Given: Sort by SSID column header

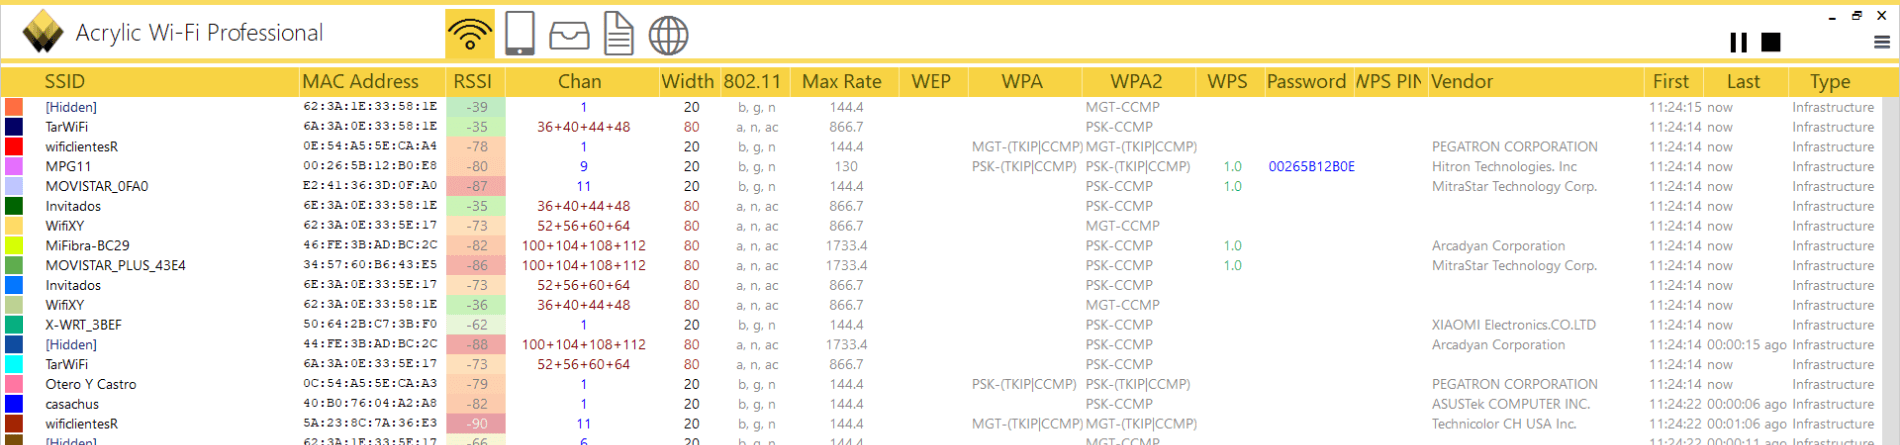Looking at the screenshot, I should 65,81.
